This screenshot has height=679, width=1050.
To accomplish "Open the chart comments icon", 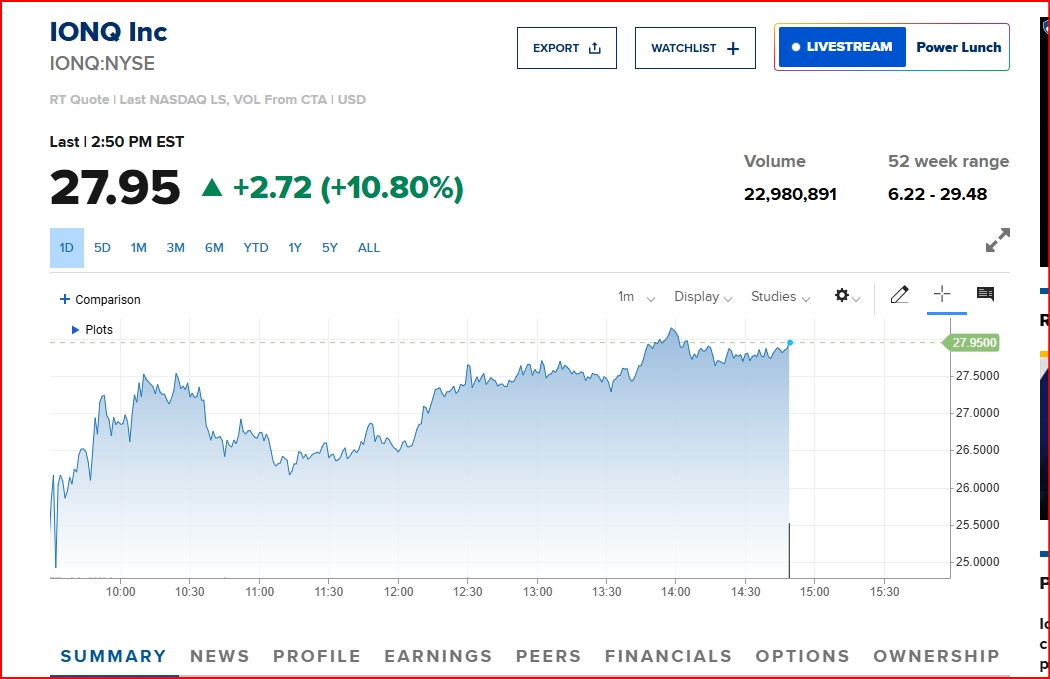I will pyautogui.click(x=985, y=293).
